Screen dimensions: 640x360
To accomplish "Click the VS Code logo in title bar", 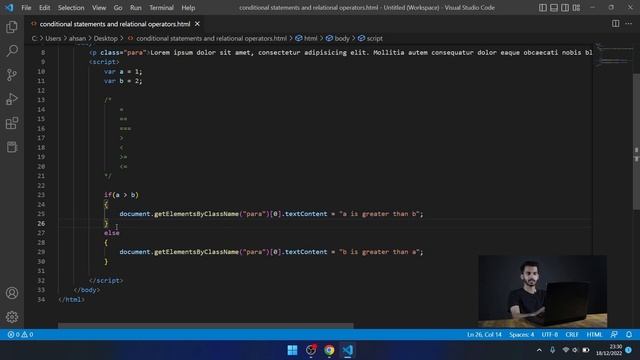I will (9, 7).
